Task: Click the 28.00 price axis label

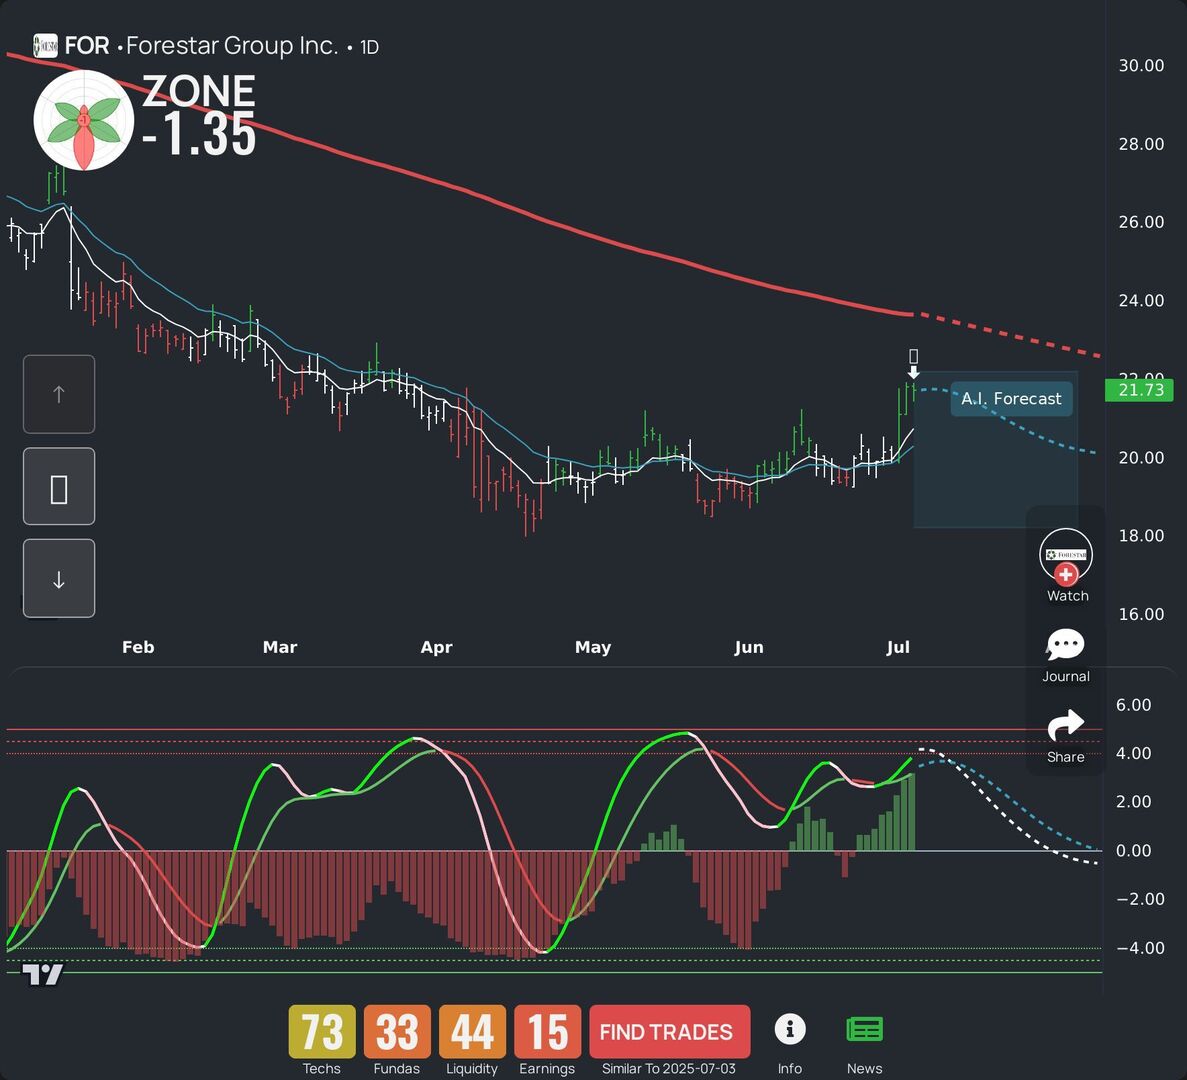Action: point(1141,144)
